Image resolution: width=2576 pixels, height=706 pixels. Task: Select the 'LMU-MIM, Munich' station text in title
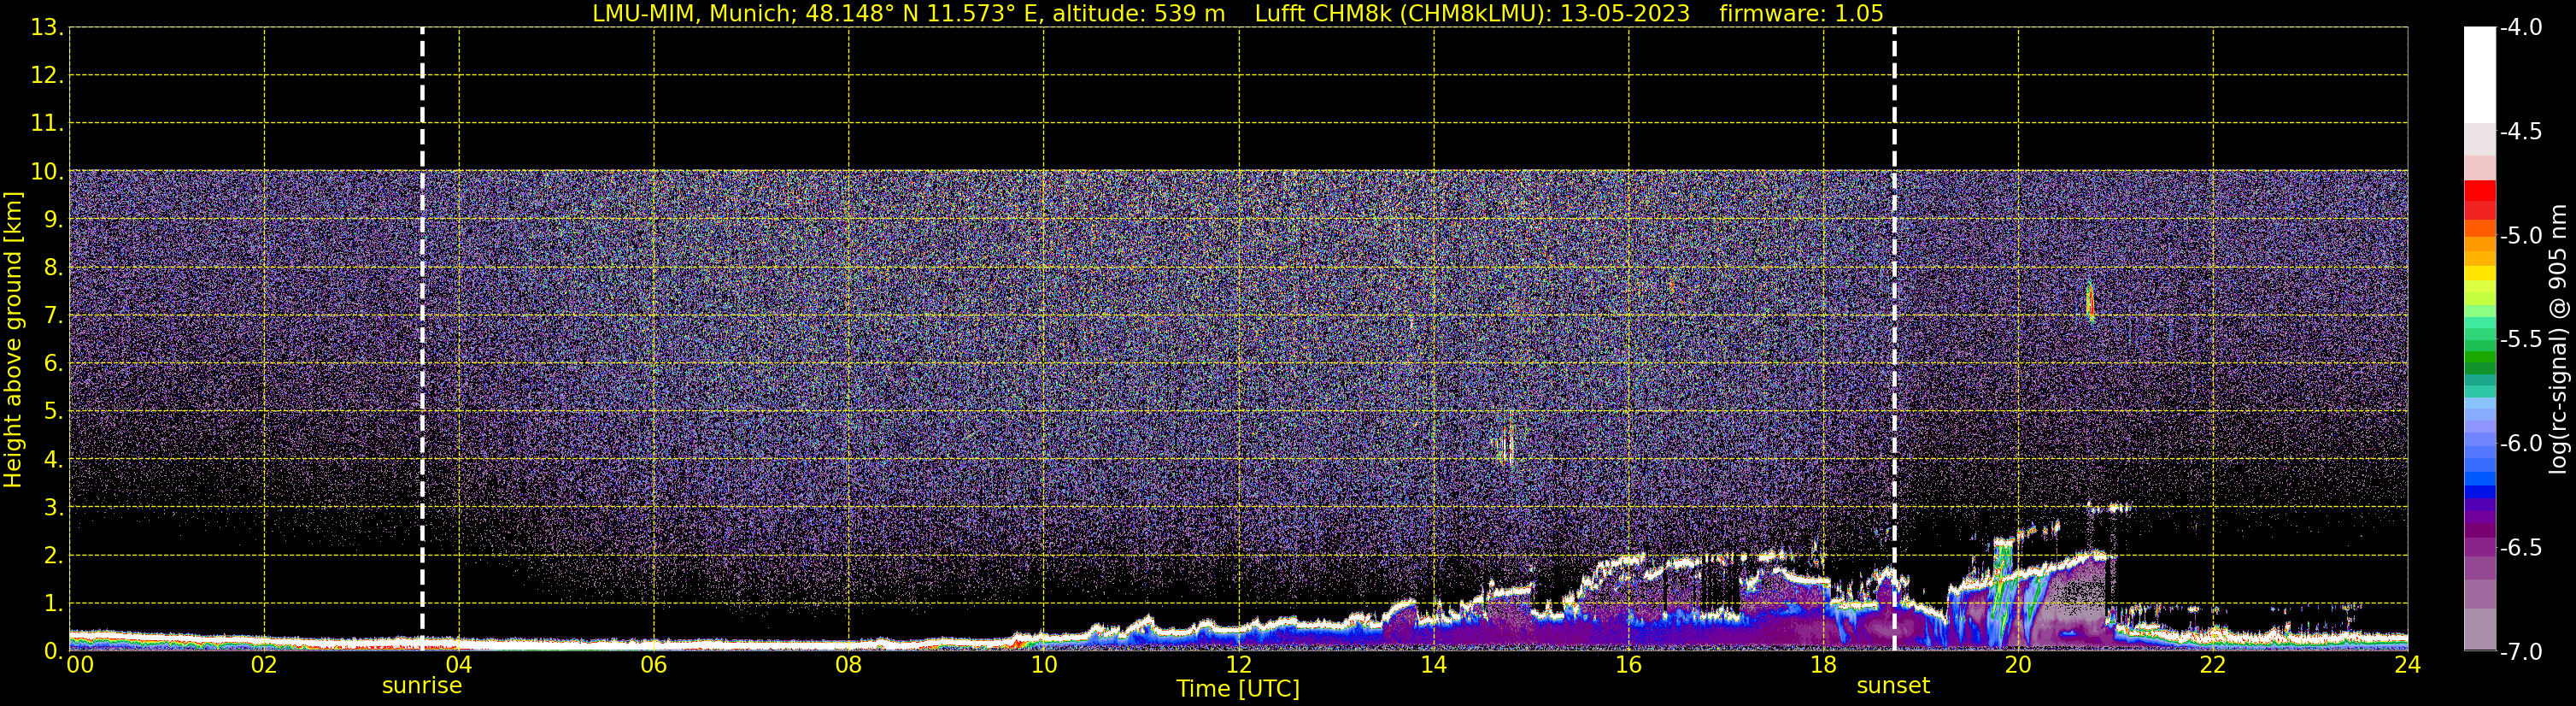692,14
